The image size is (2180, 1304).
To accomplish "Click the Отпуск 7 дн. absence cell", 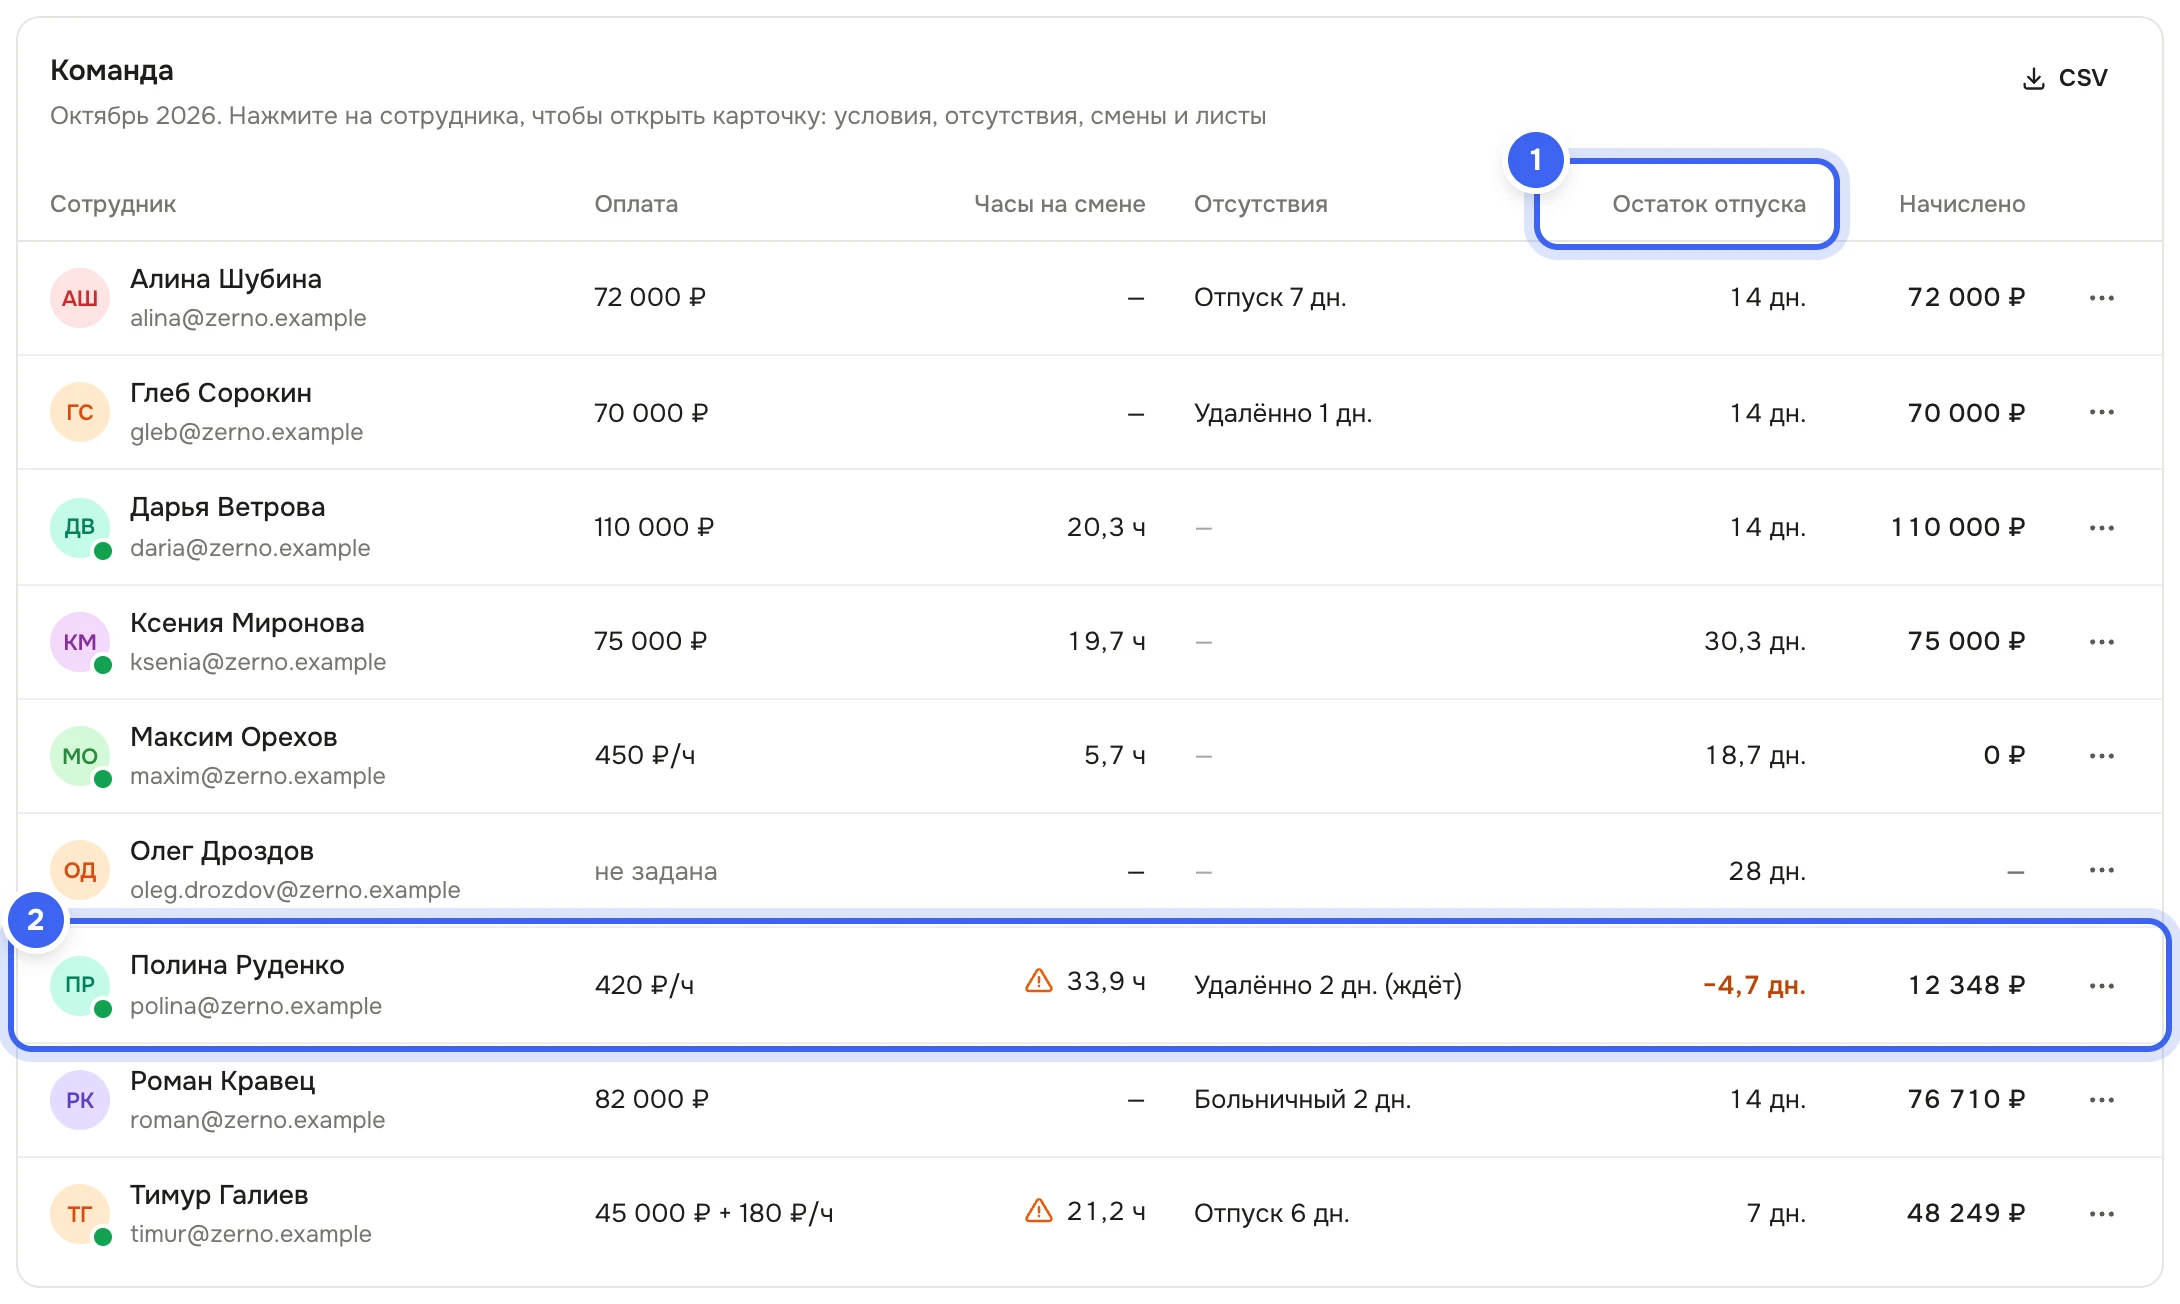I will 1270,298.
